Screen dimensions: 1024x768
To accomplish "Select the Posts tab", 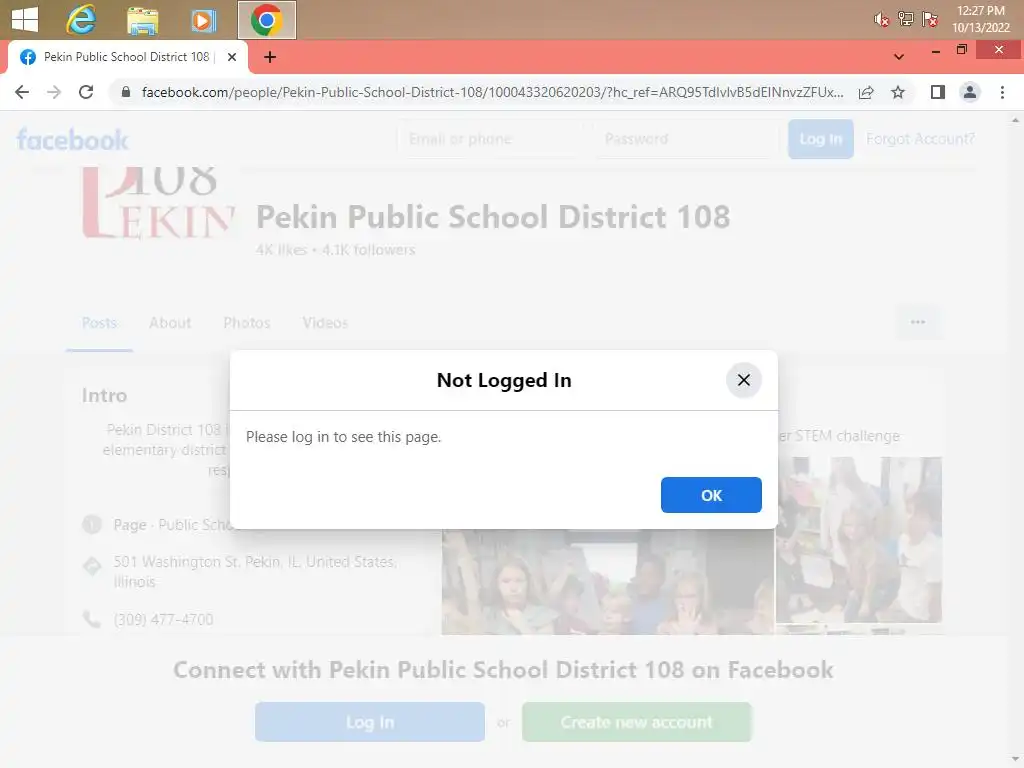I will click(x=99, y=323).
